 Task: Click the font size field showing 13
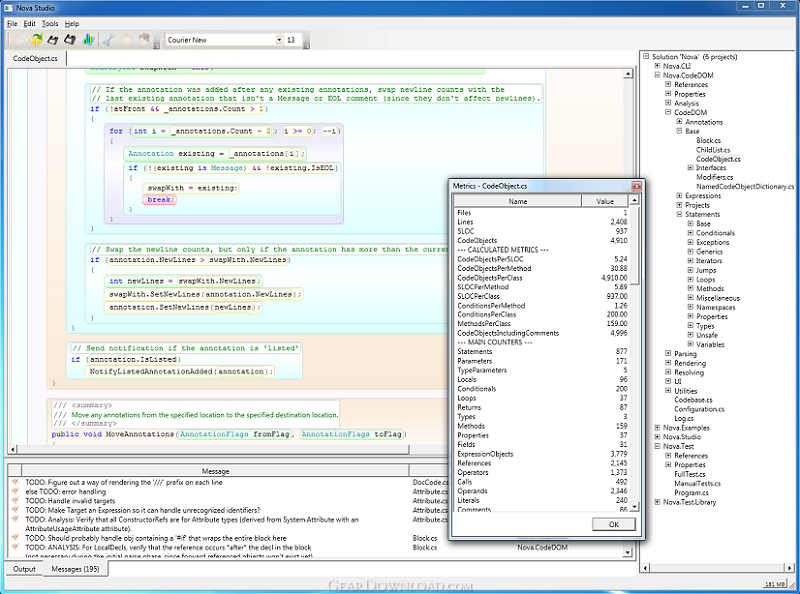point(292,40)
